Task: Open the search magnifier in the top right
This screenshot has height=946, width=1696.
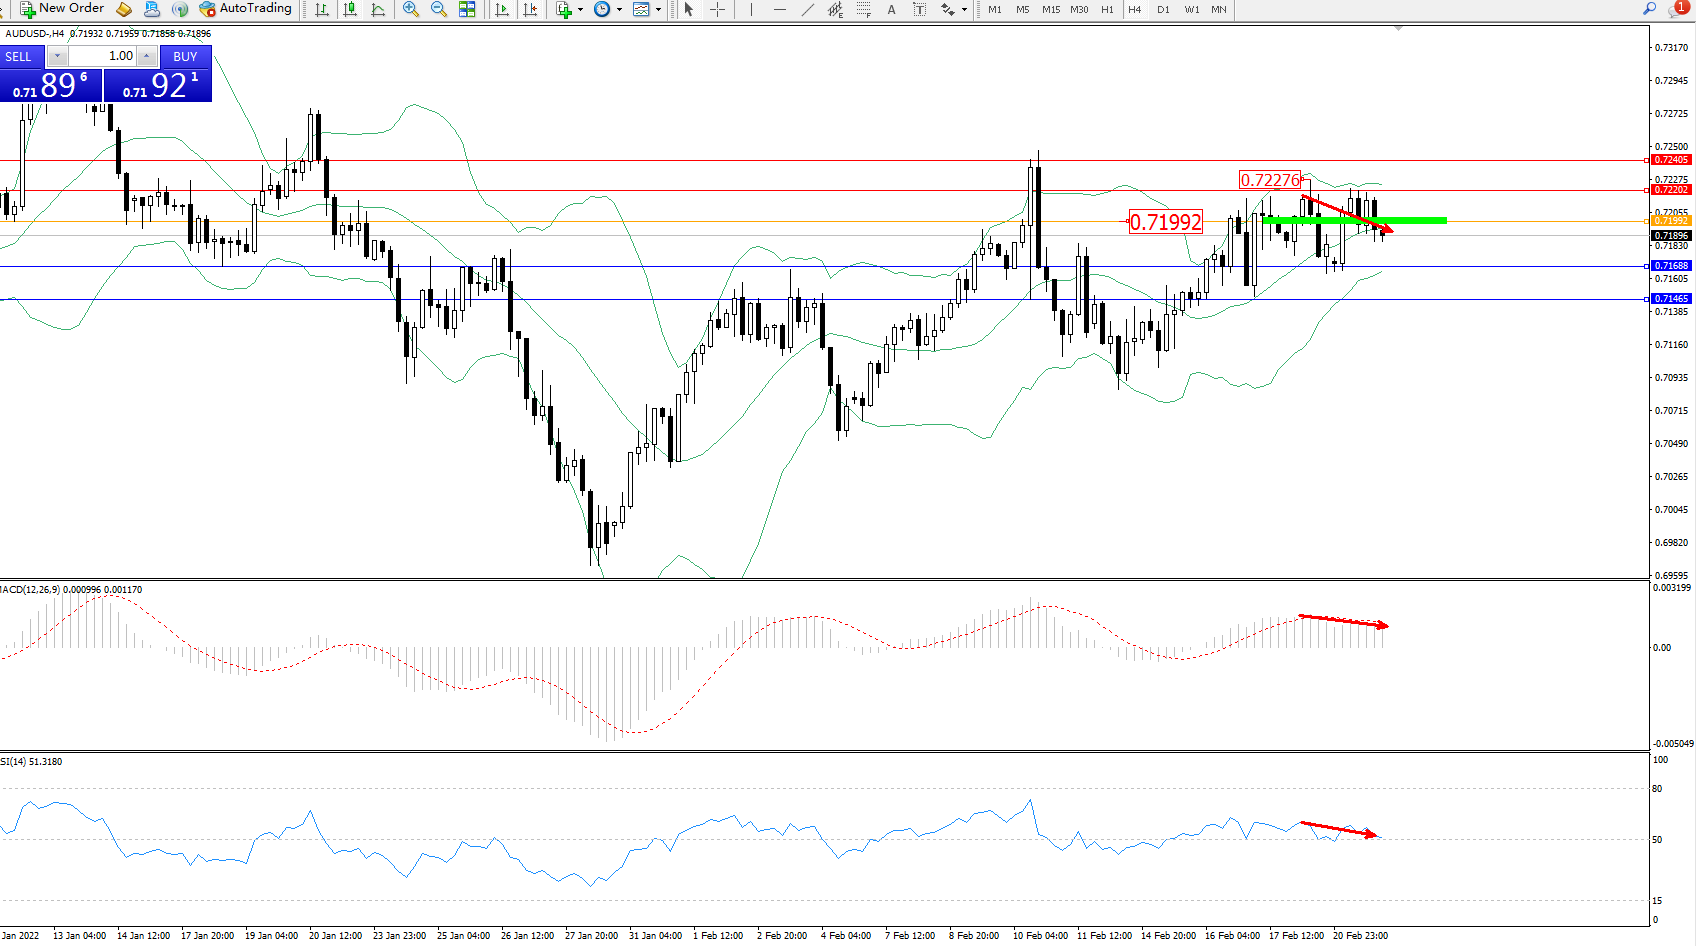Action: (1649, 9)
